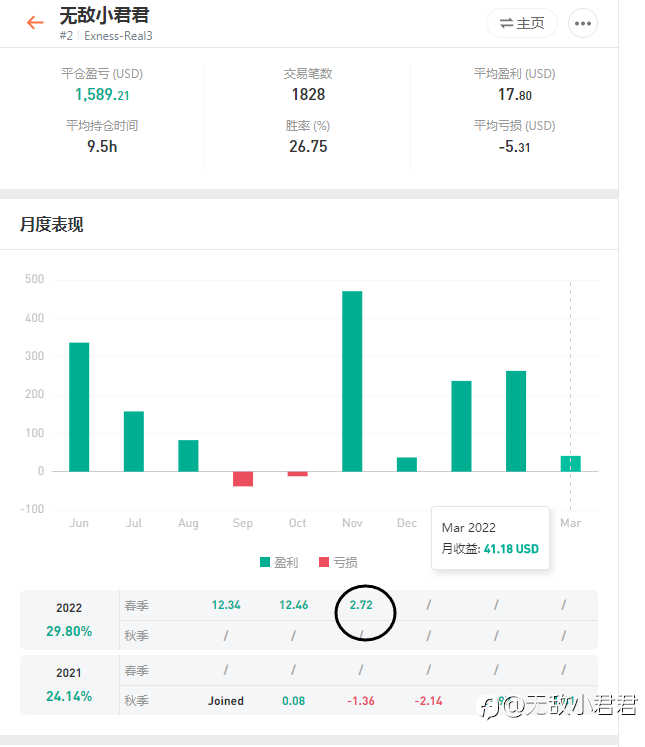The width and height of the screenshot is (645, 747).
Task: Open the 主页 homepage button
Action: click(x=522, y=23)
